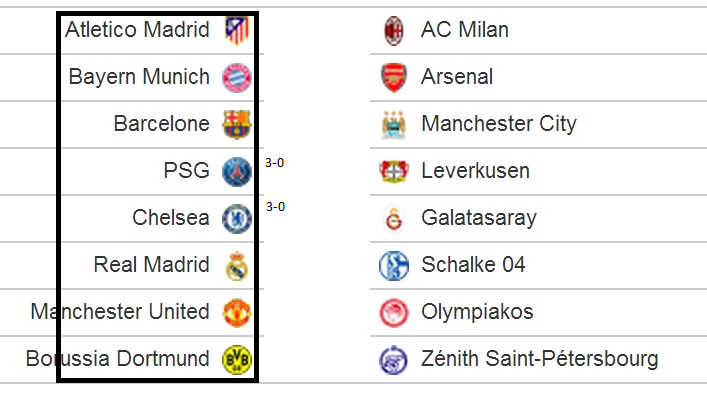This screenshot has width=707, height=395.
Task: Click the Borussia Dortmund BVB logo
Action: (237, 359)
